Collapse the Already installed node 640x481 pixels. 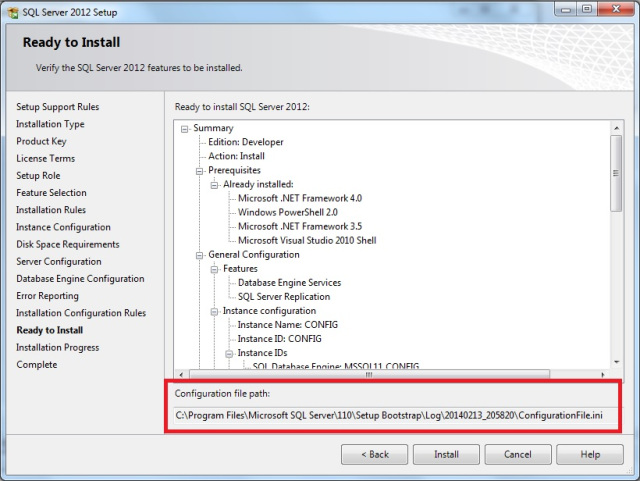(214, 185)
